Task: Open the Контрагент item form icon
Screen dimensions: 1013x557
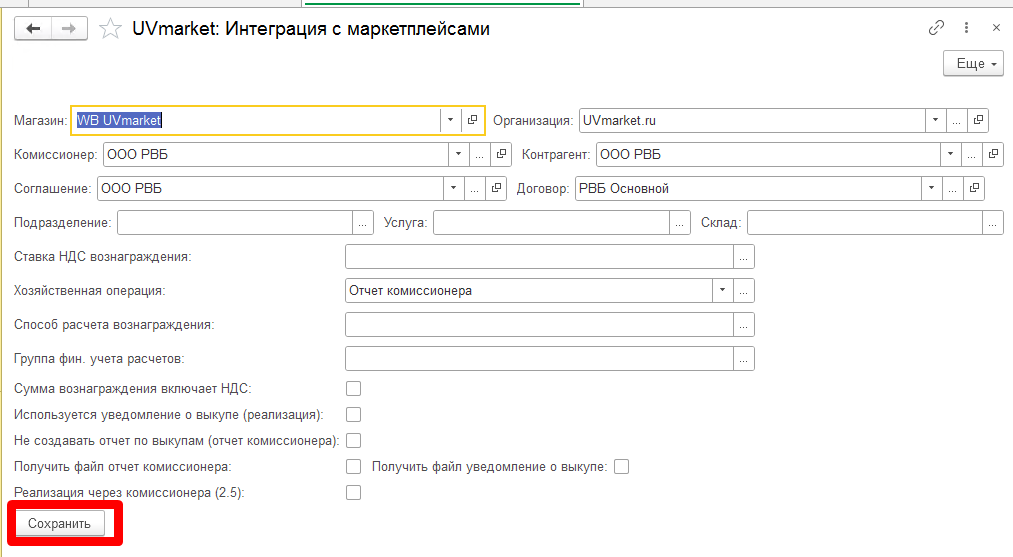Action: (x=993, y=154)
